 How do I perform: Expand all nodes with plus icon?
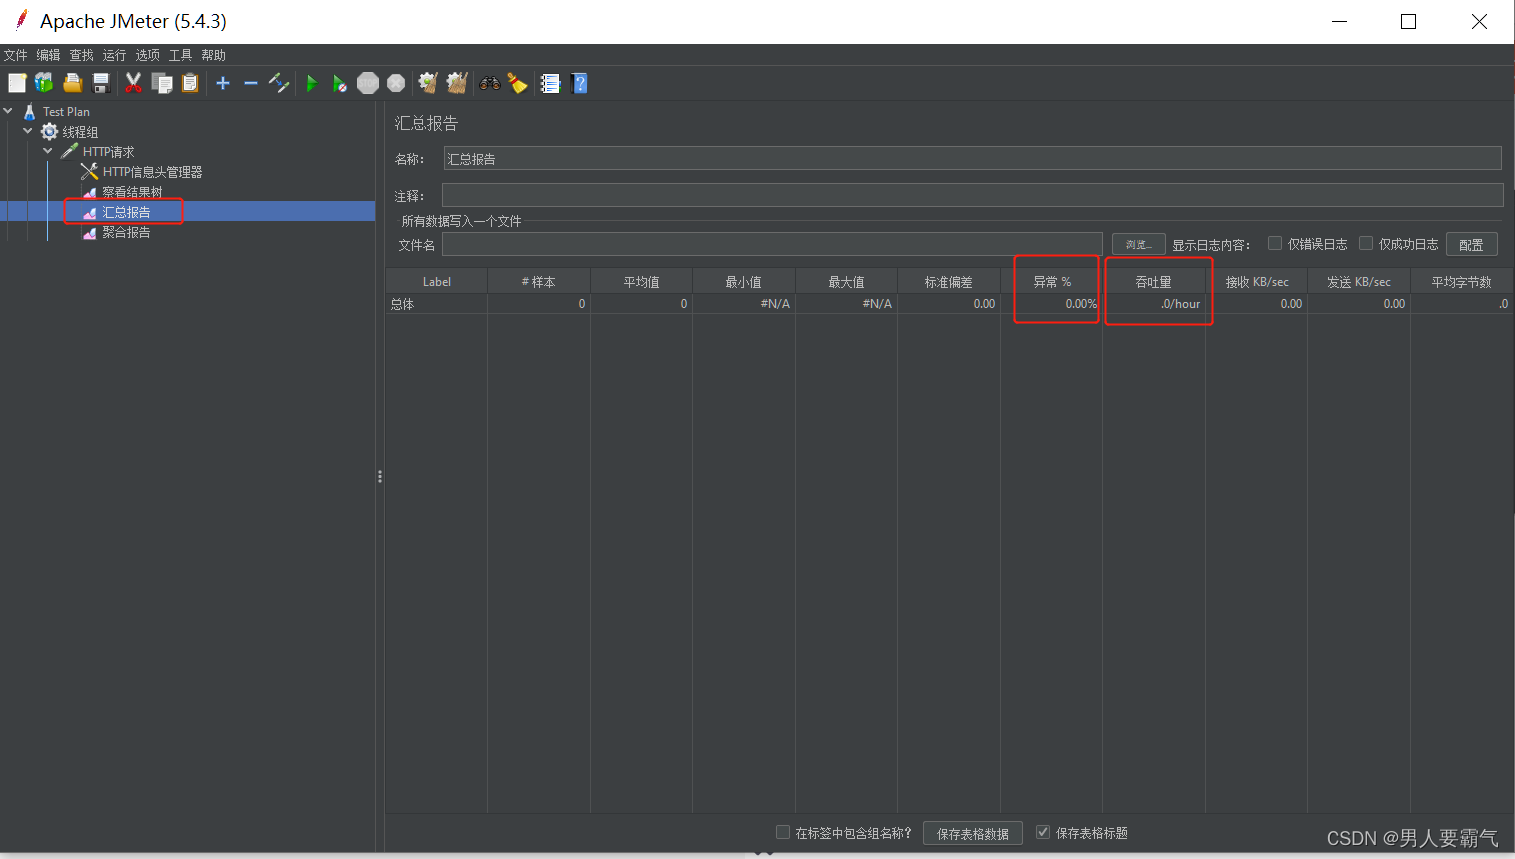point(223,83)
